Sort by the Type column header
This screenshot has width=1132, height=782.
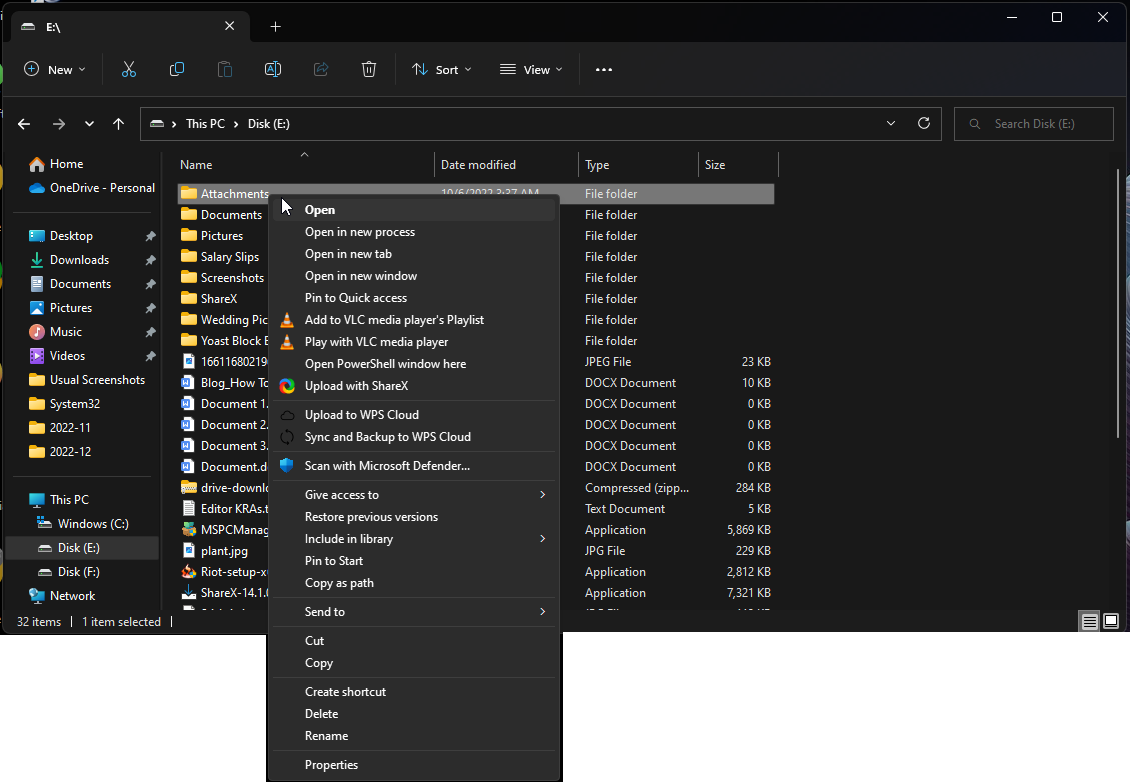[x=638, y=165]
